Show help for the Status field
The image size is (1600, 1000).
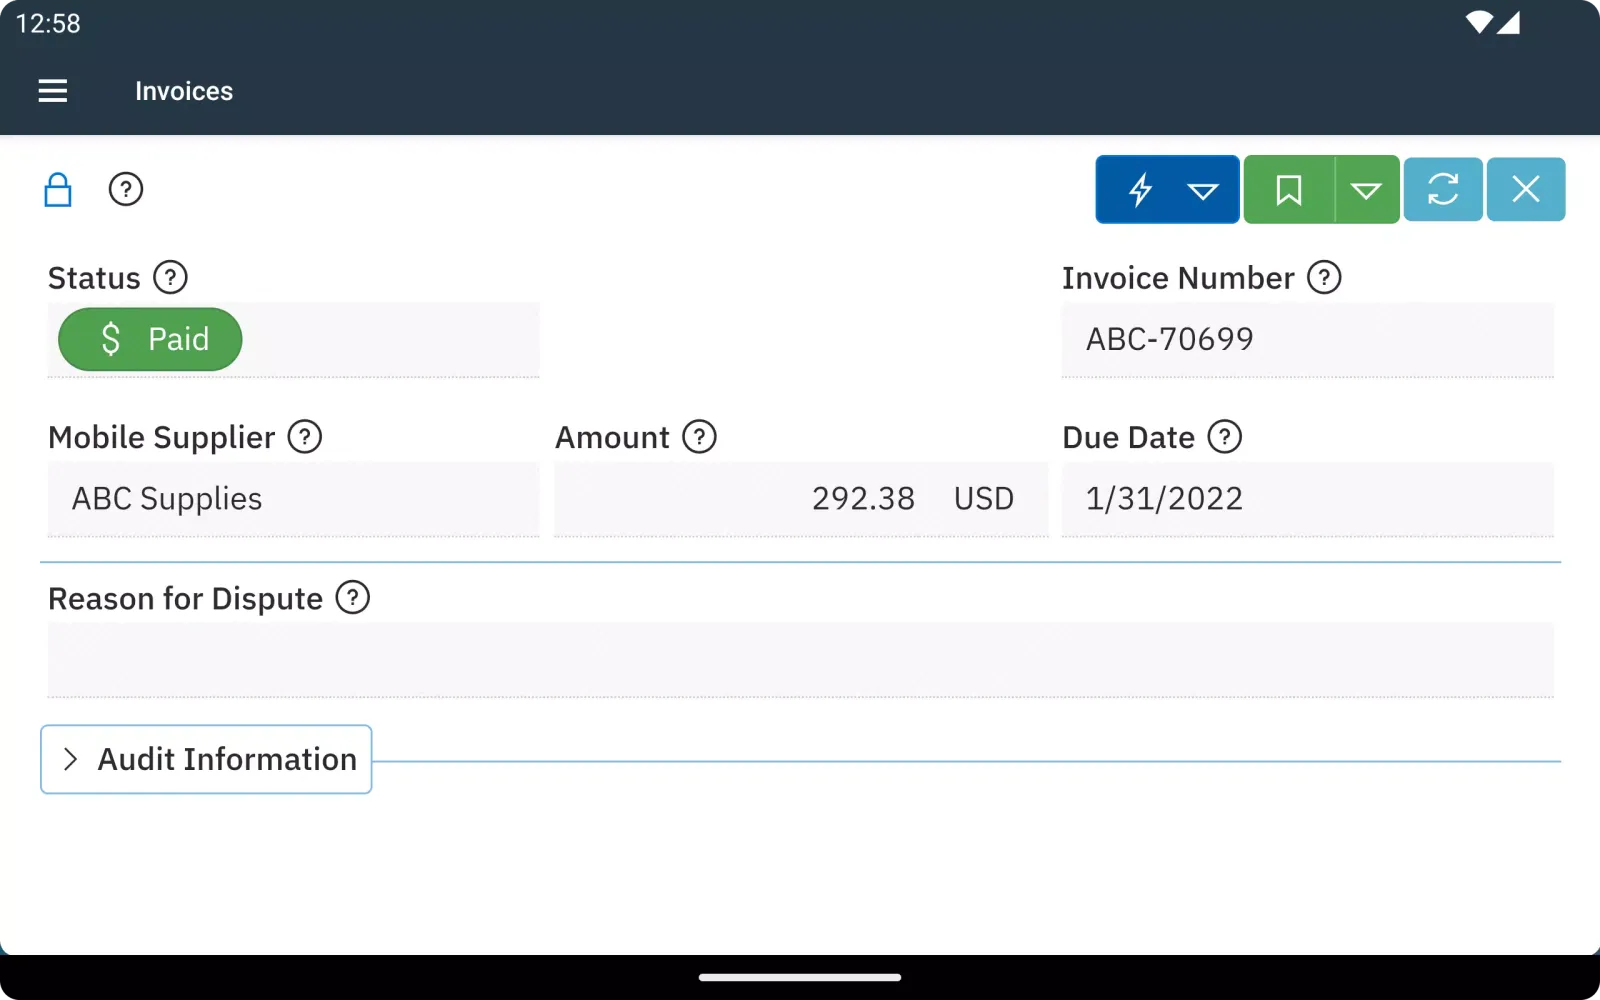[171, 277]
